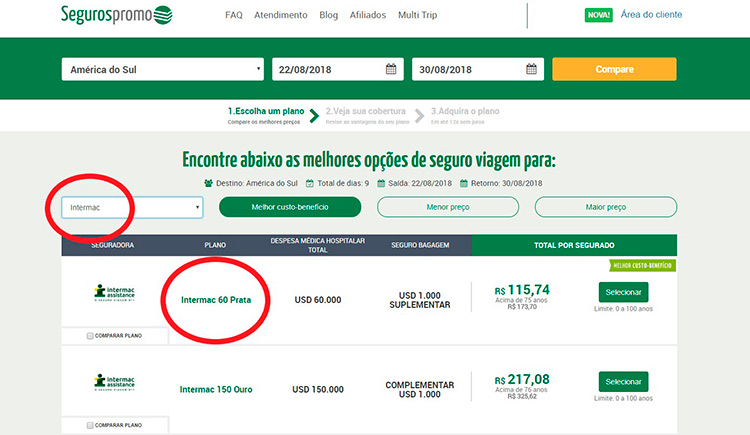The height and width of the screenshot is (435, 750).
Task: Click the Melhor Custo-Benefício ribbon tag
Action: coord(640,265)
